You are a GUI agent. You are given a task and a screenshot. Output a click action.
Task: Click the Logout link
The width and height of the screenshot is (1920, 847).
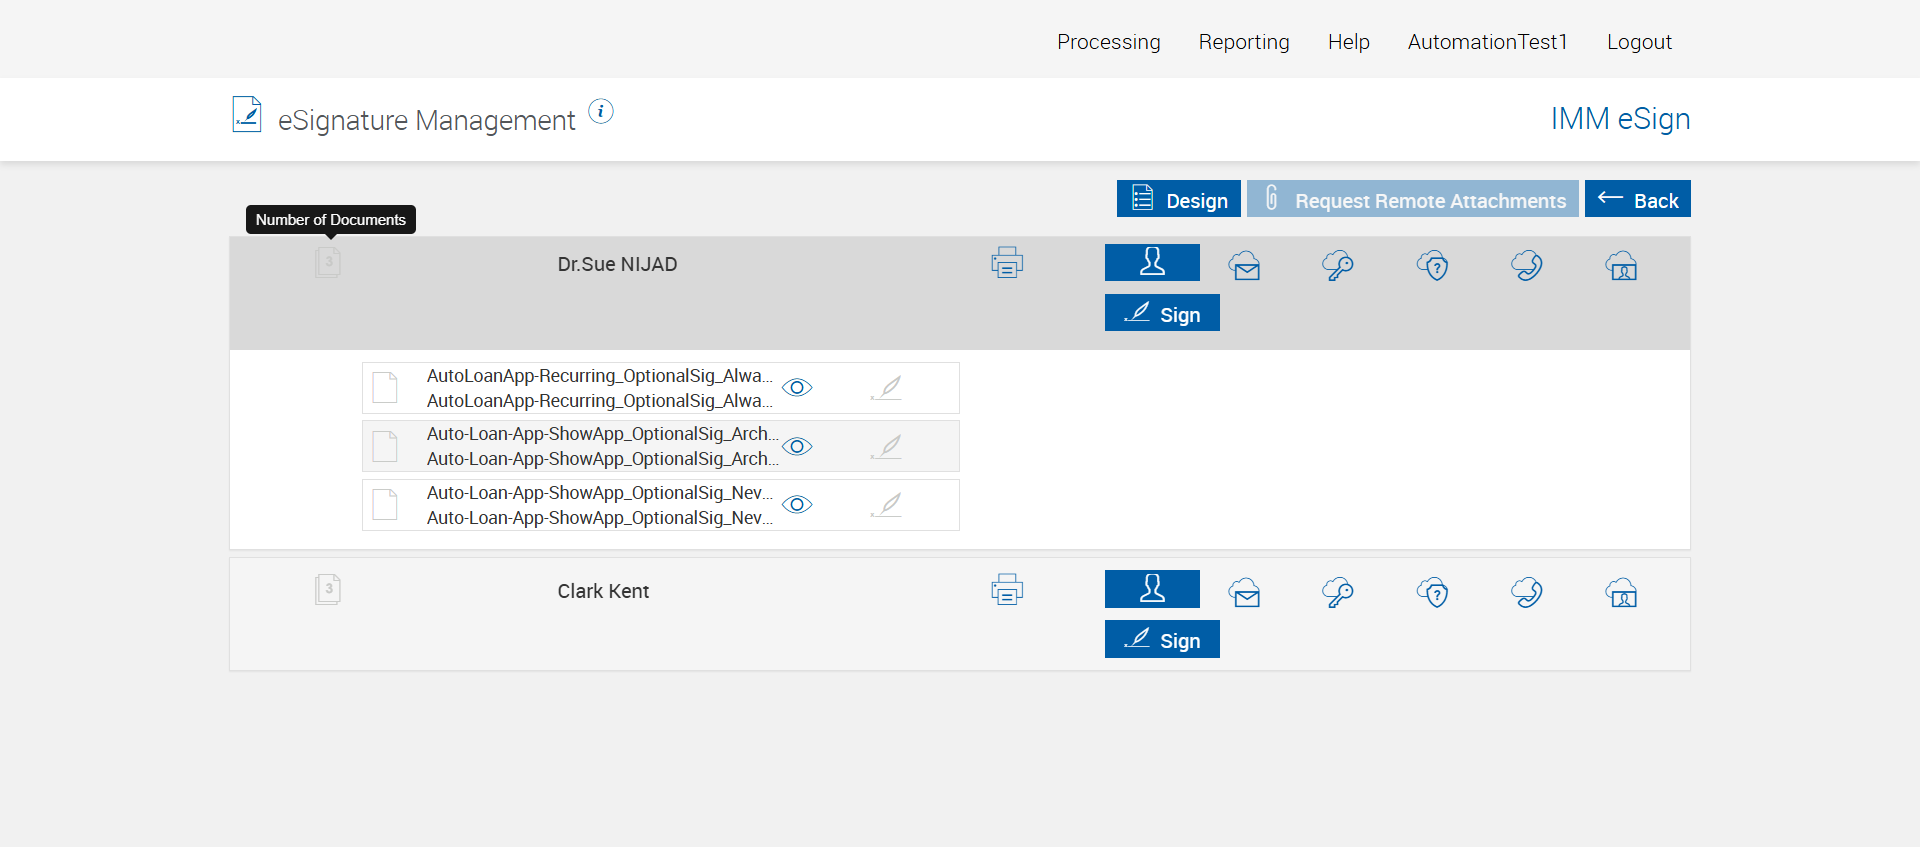[1639, 42]
